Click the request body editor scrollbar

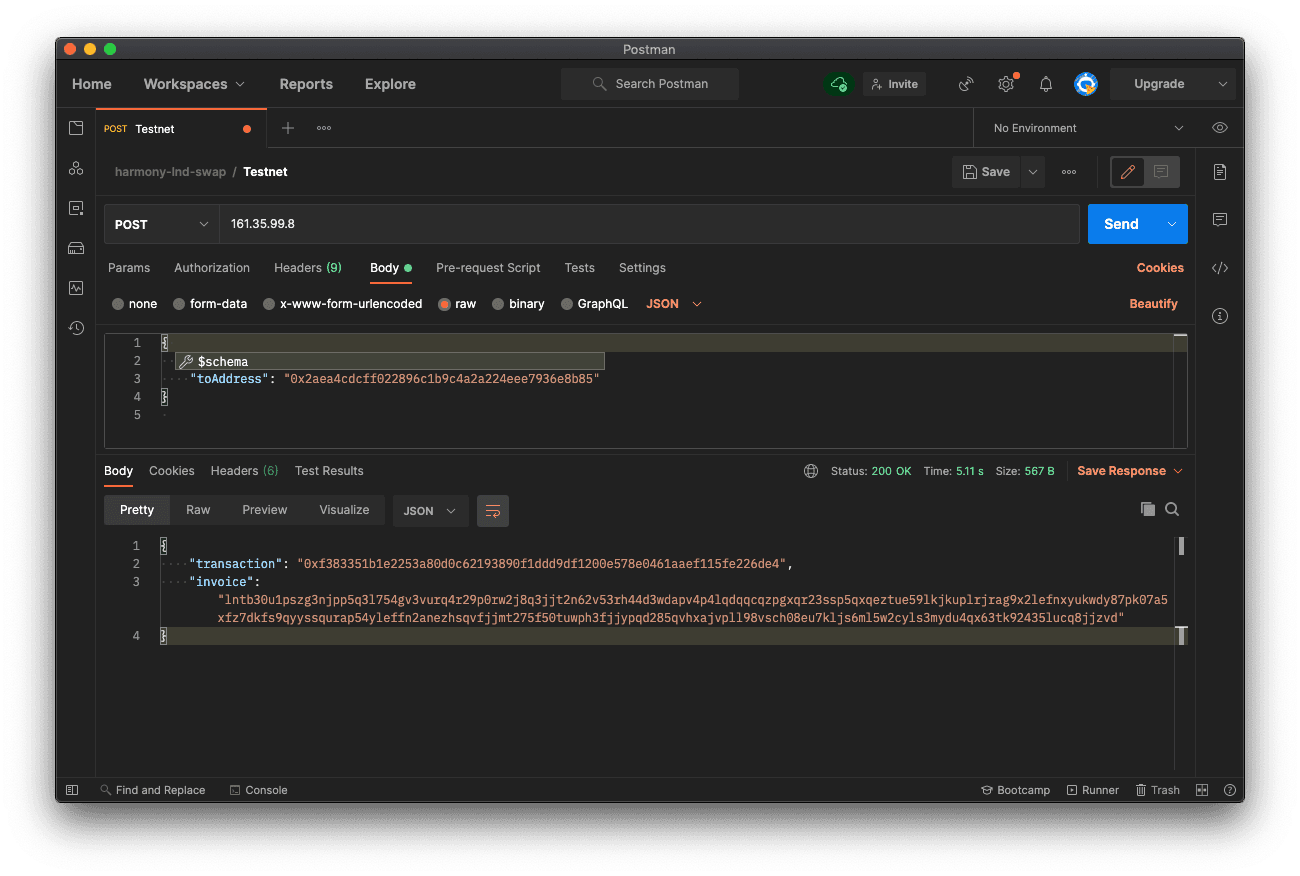point(1181,390)
